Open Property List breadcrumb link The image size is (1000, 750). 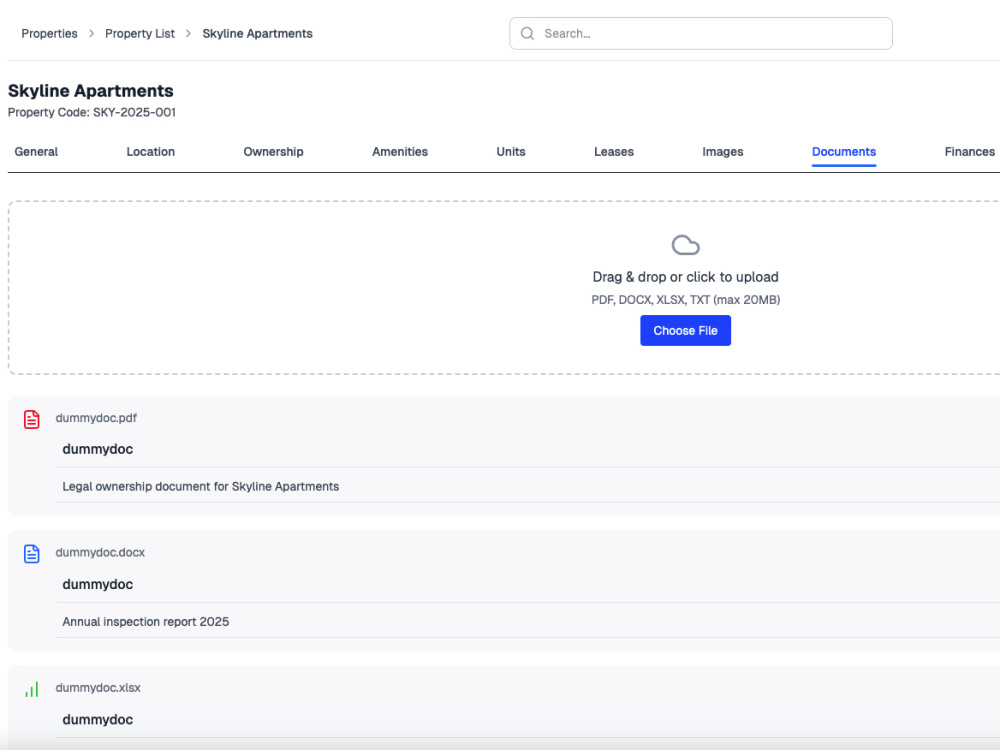pos(140,33)
